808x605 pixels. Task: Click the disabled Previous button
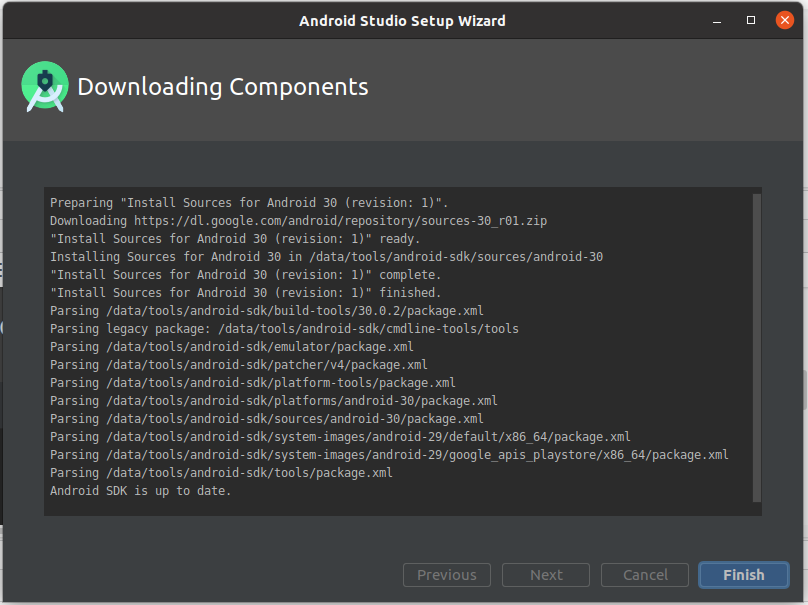(x=447, y=575)
